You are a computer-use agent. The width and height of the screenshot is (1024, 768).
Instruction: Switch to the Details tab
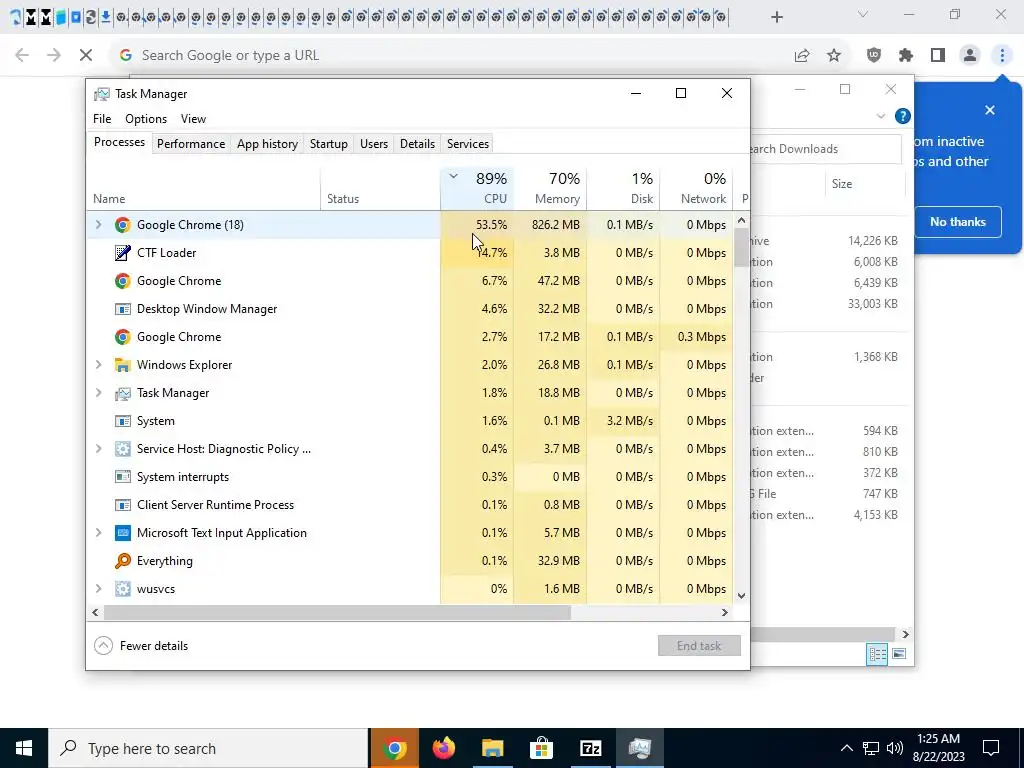[x=417, y=144]
